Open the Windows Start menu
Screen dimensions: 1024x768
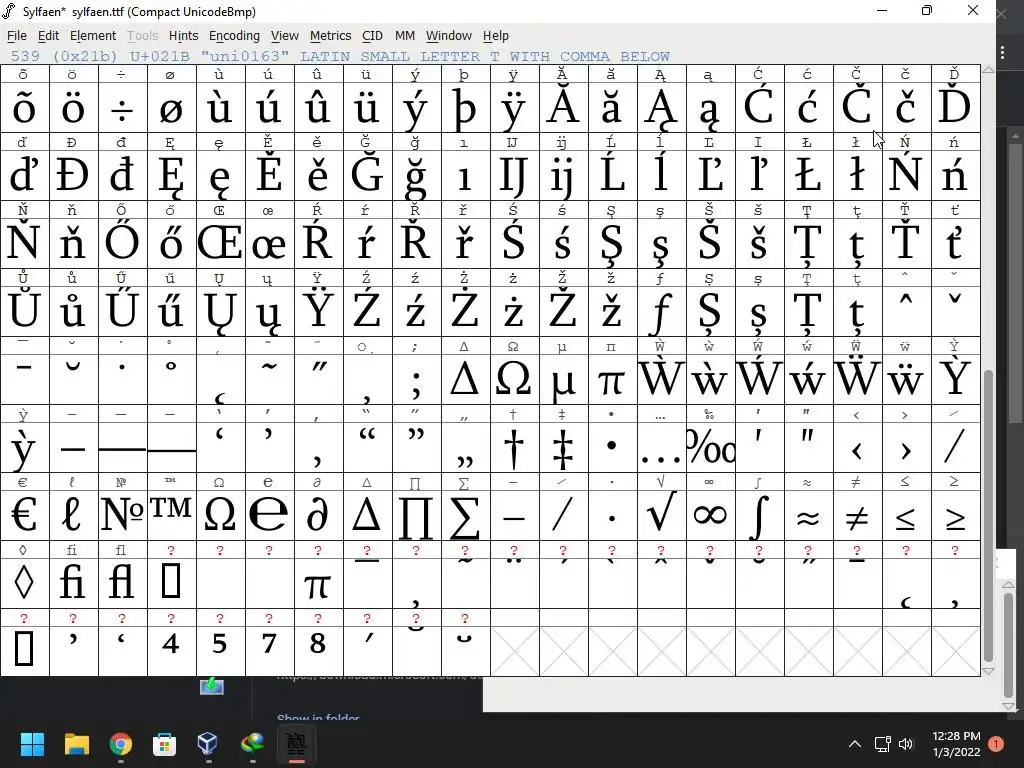point(33,743)
